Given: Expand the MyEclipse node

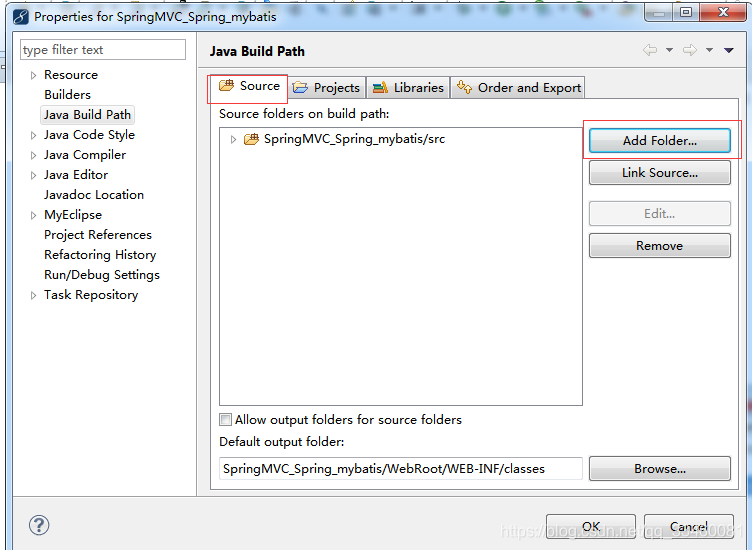Looking at the screenshot, I should (x=33, y=215).
